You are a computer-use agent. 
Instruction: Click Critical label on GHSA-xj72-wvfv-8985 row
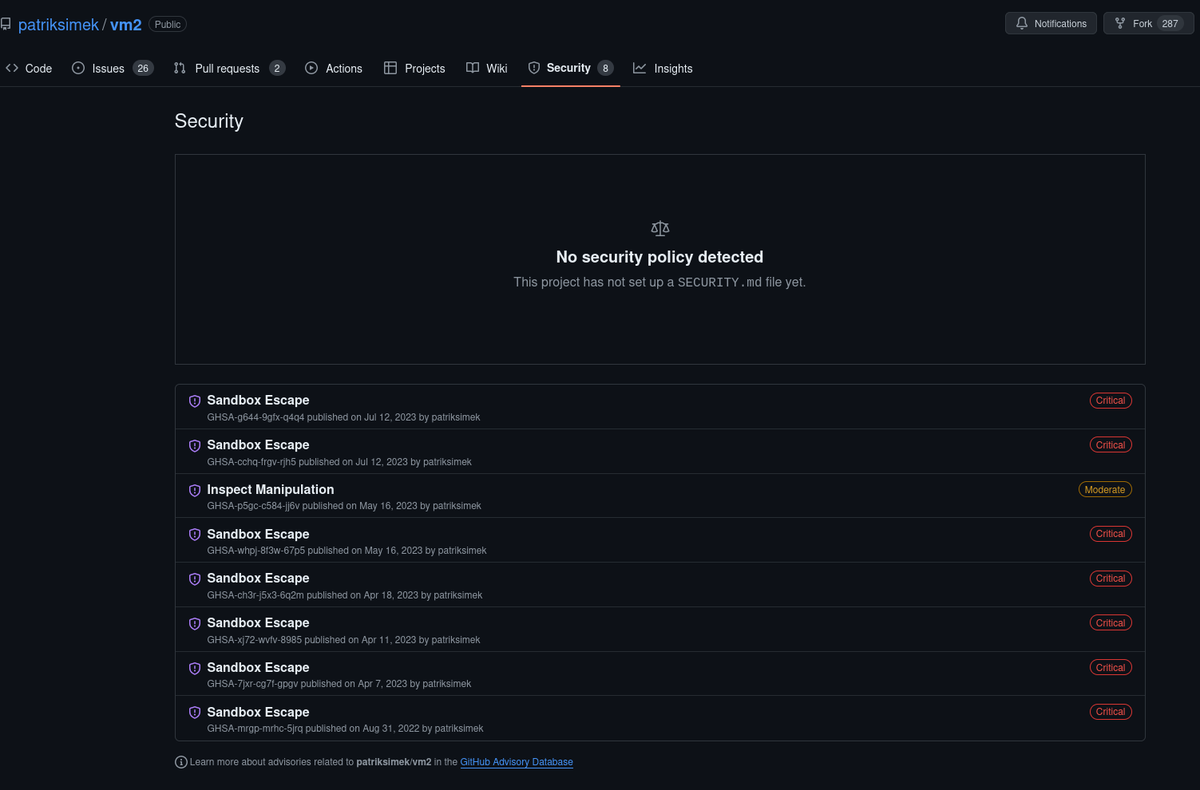(1110, 623)
